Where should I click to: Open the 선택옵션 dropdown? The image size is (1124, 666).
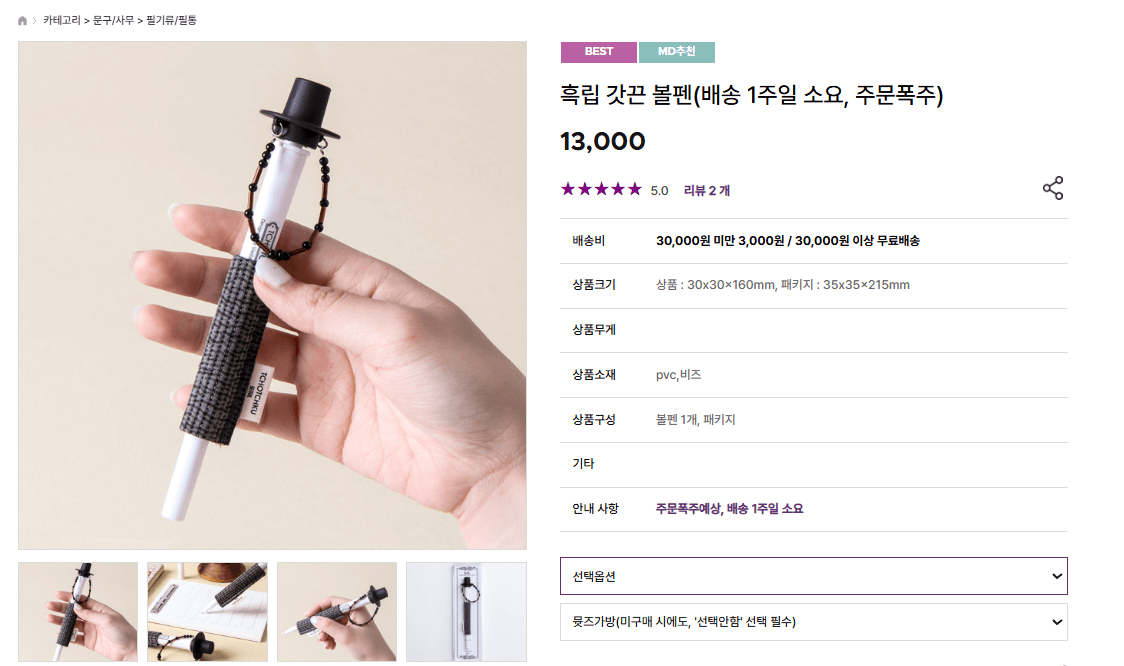pos(814,576)
